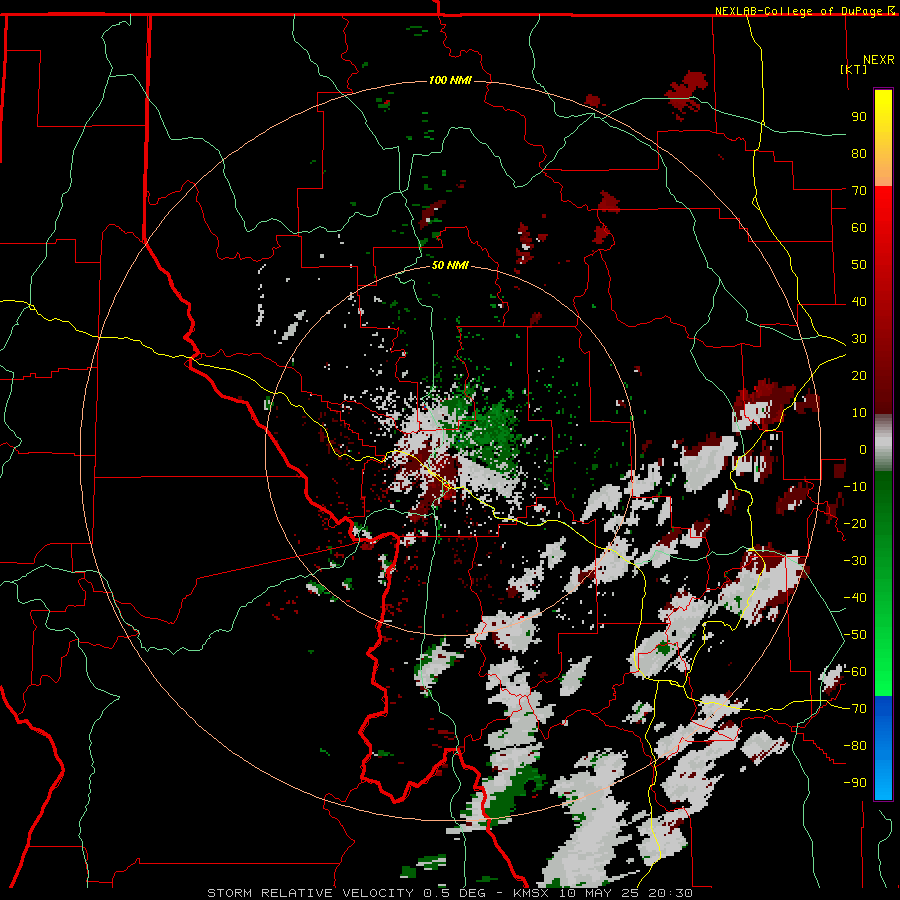Click the 30 value on velocity scale
Image resolution: width=900 pixels, height=900 pixels.
pyautogui.click(x=859, y=339)
